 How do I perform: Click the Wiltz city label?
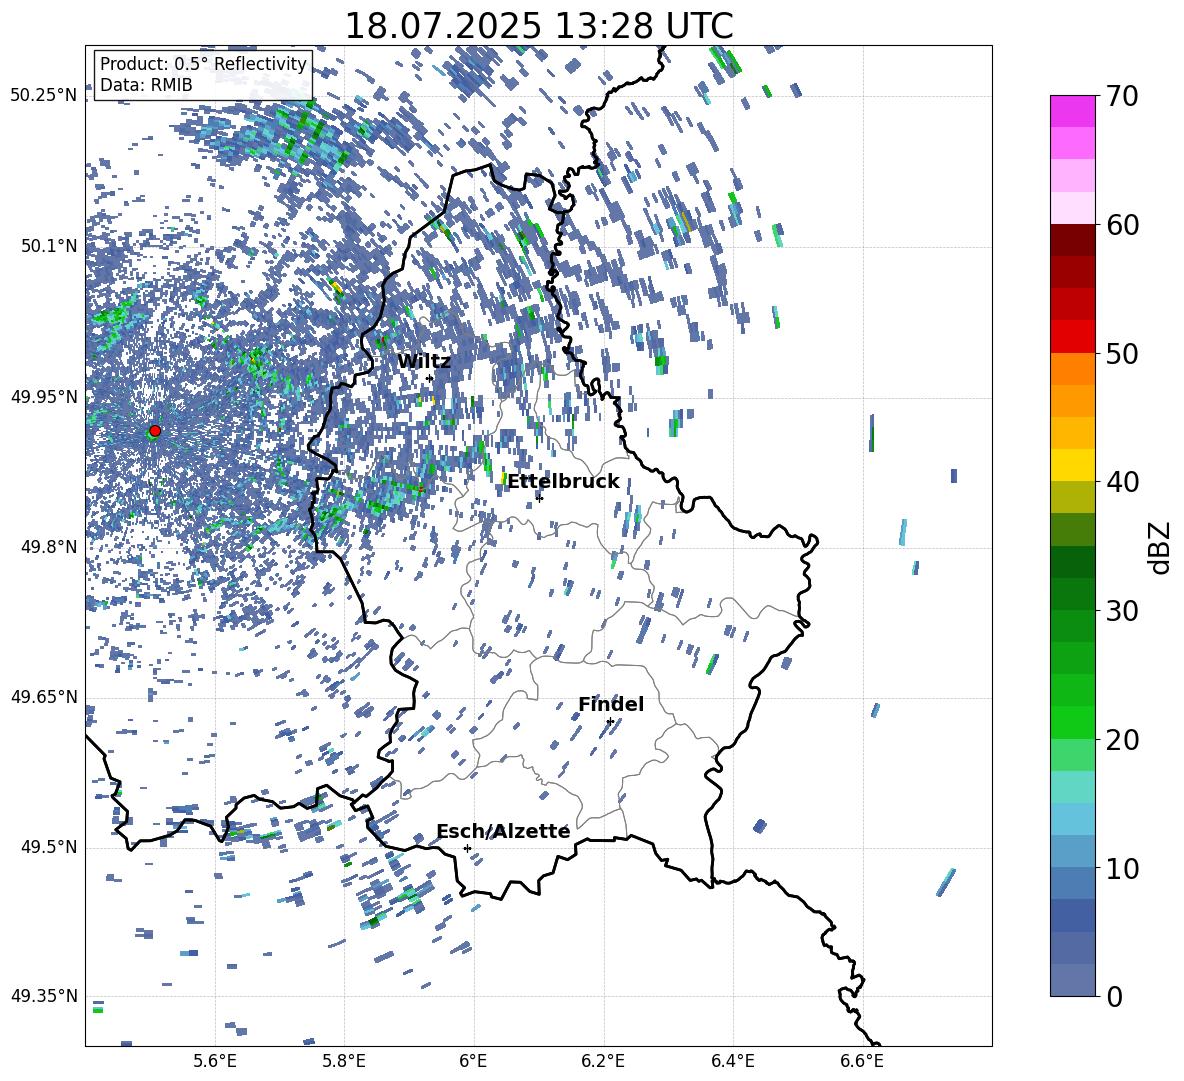(424, 362)
